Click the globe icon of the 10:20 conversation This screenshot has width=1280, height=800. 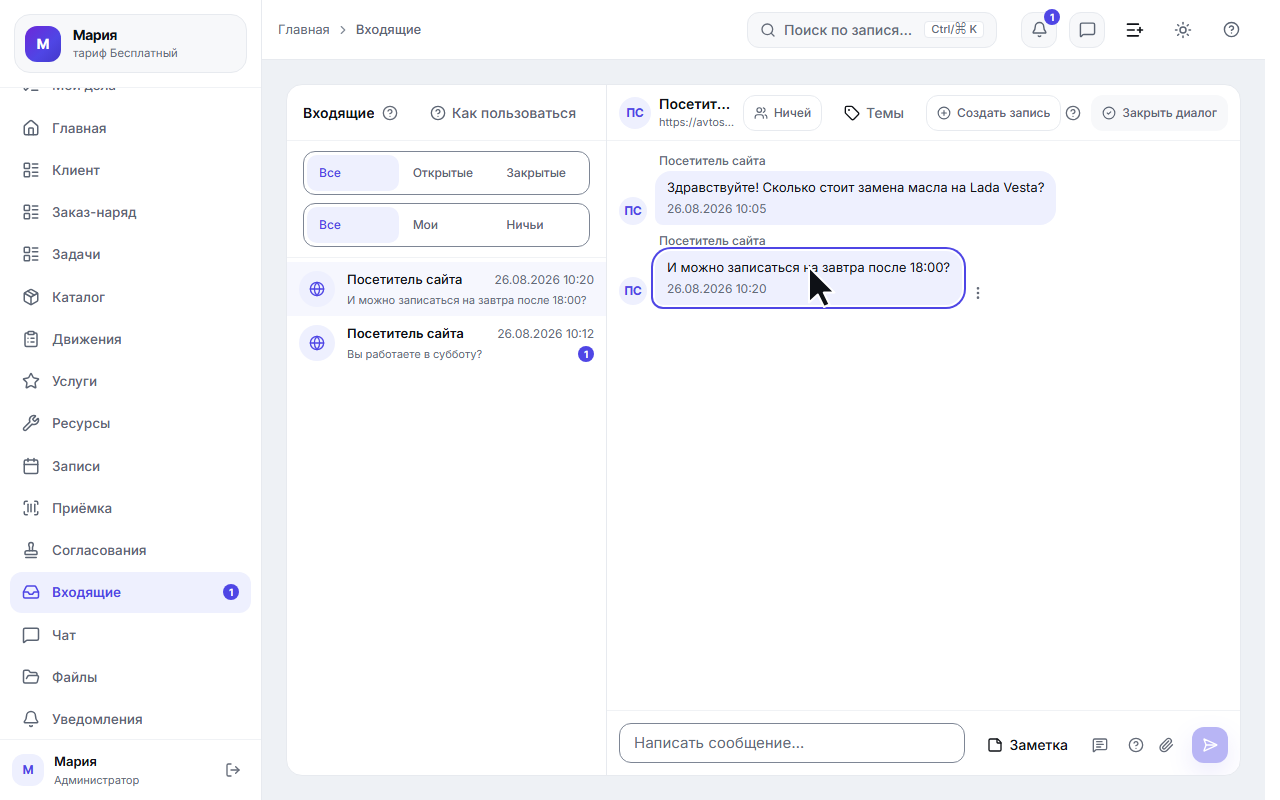point(317,289)
